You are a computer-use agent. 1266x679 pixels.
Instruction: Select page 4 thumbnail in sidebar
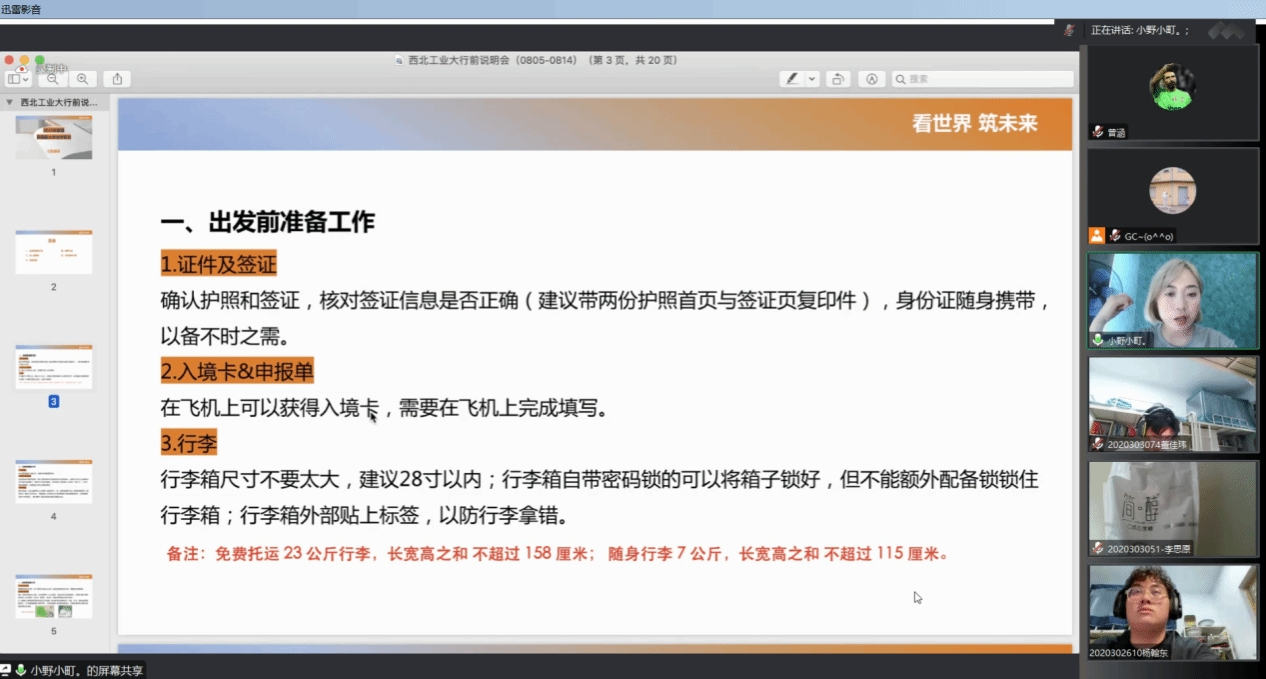54,481
